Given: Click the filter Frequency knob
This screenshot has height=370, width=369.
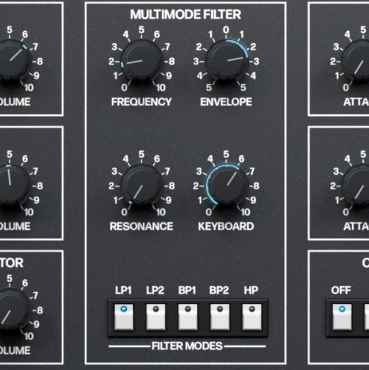Looking at the screenshot, I should 142,61.
